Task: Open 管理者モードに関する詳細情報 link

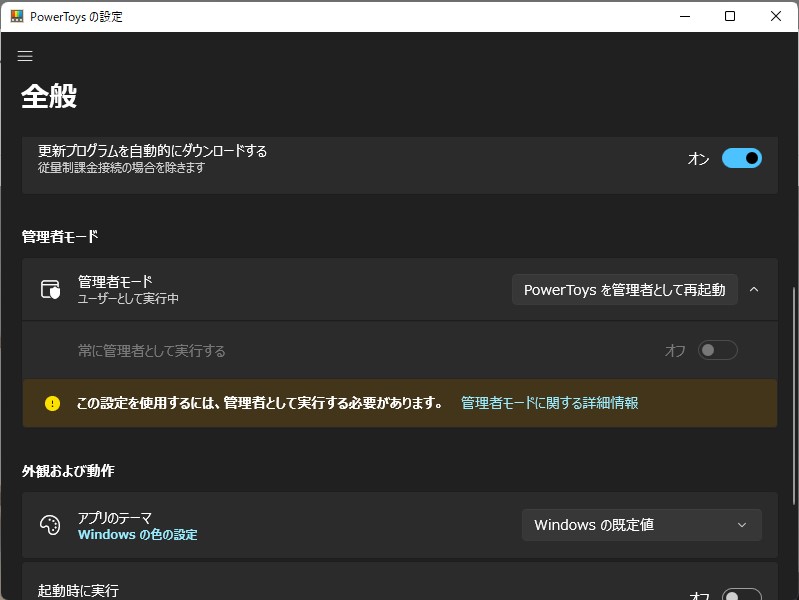Action: (x=549, y=403)
